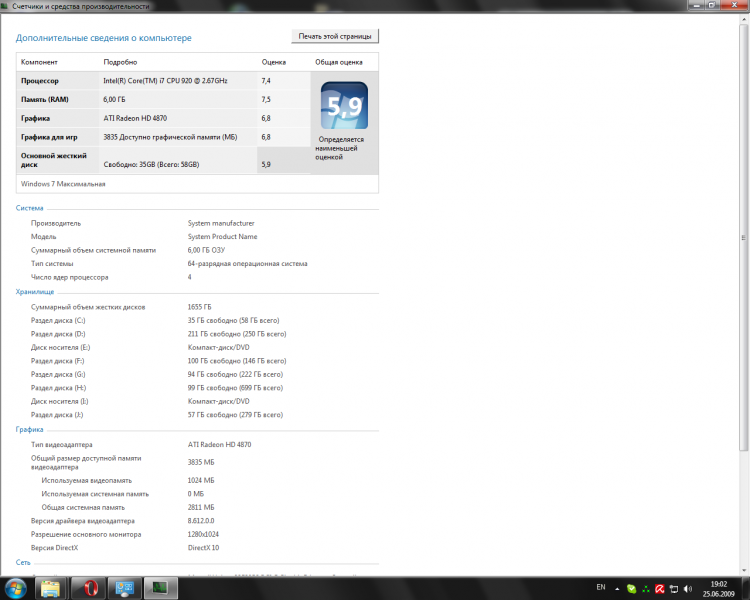Click '100 ГБ свободно (146 ГБ всего)'
This screenshot has height=600, width=750.
click(x=237, y=361)
